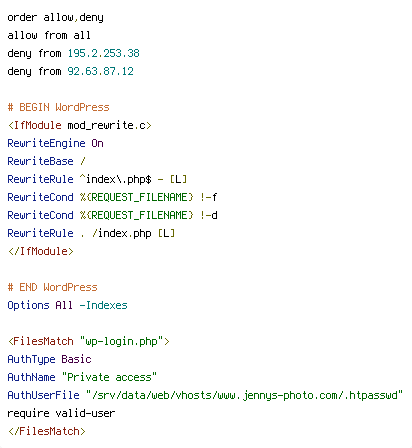This screenshot has height=448, width=412.
Task: Click the 'AuthType Basic' directive
Action: (x=49, y=359)
